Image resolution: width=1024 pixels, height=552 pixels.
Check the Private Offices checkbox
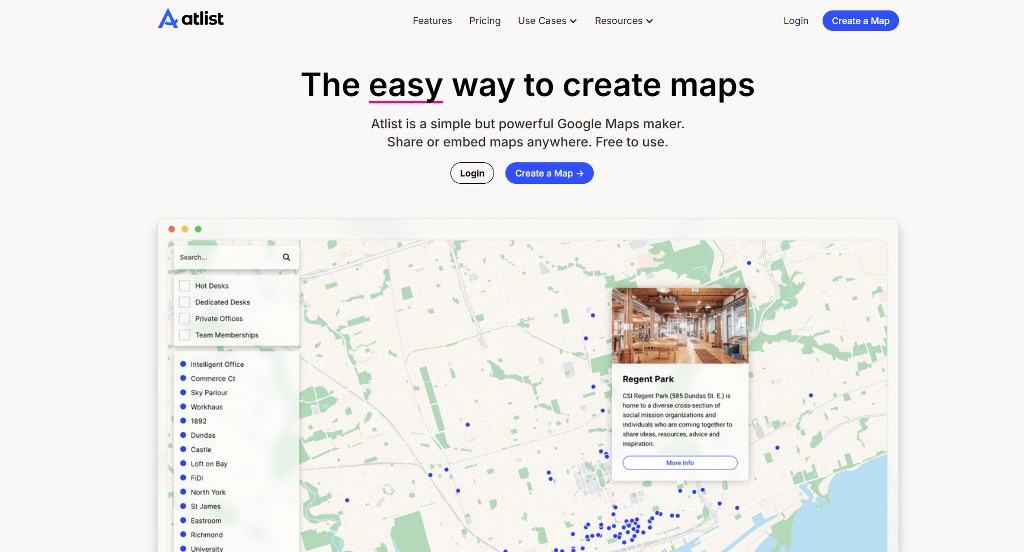[x=185, y=318]
